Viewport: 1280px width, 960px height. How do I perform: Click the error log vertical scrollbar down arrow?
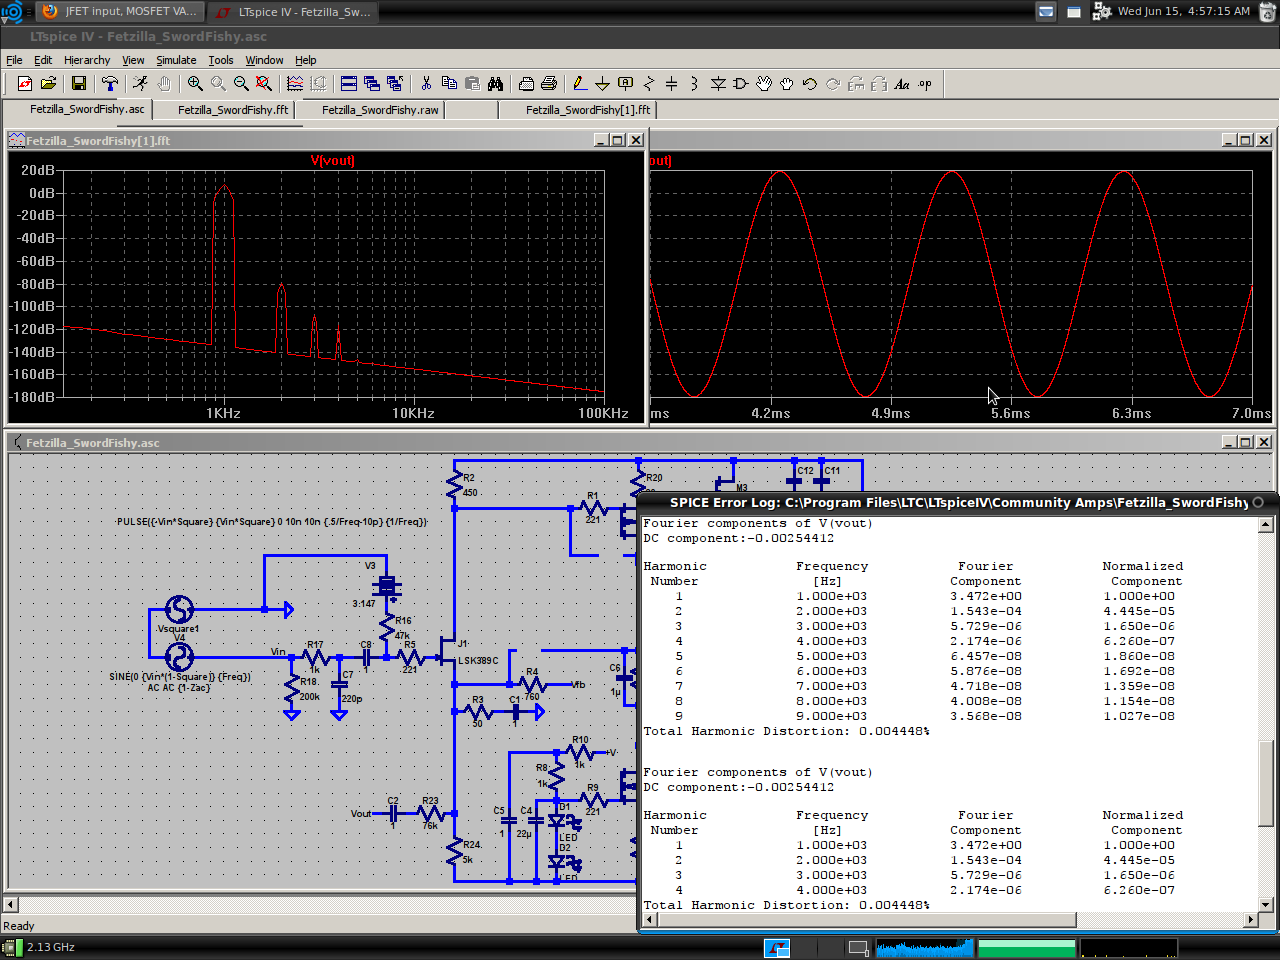pos(1265,904)
